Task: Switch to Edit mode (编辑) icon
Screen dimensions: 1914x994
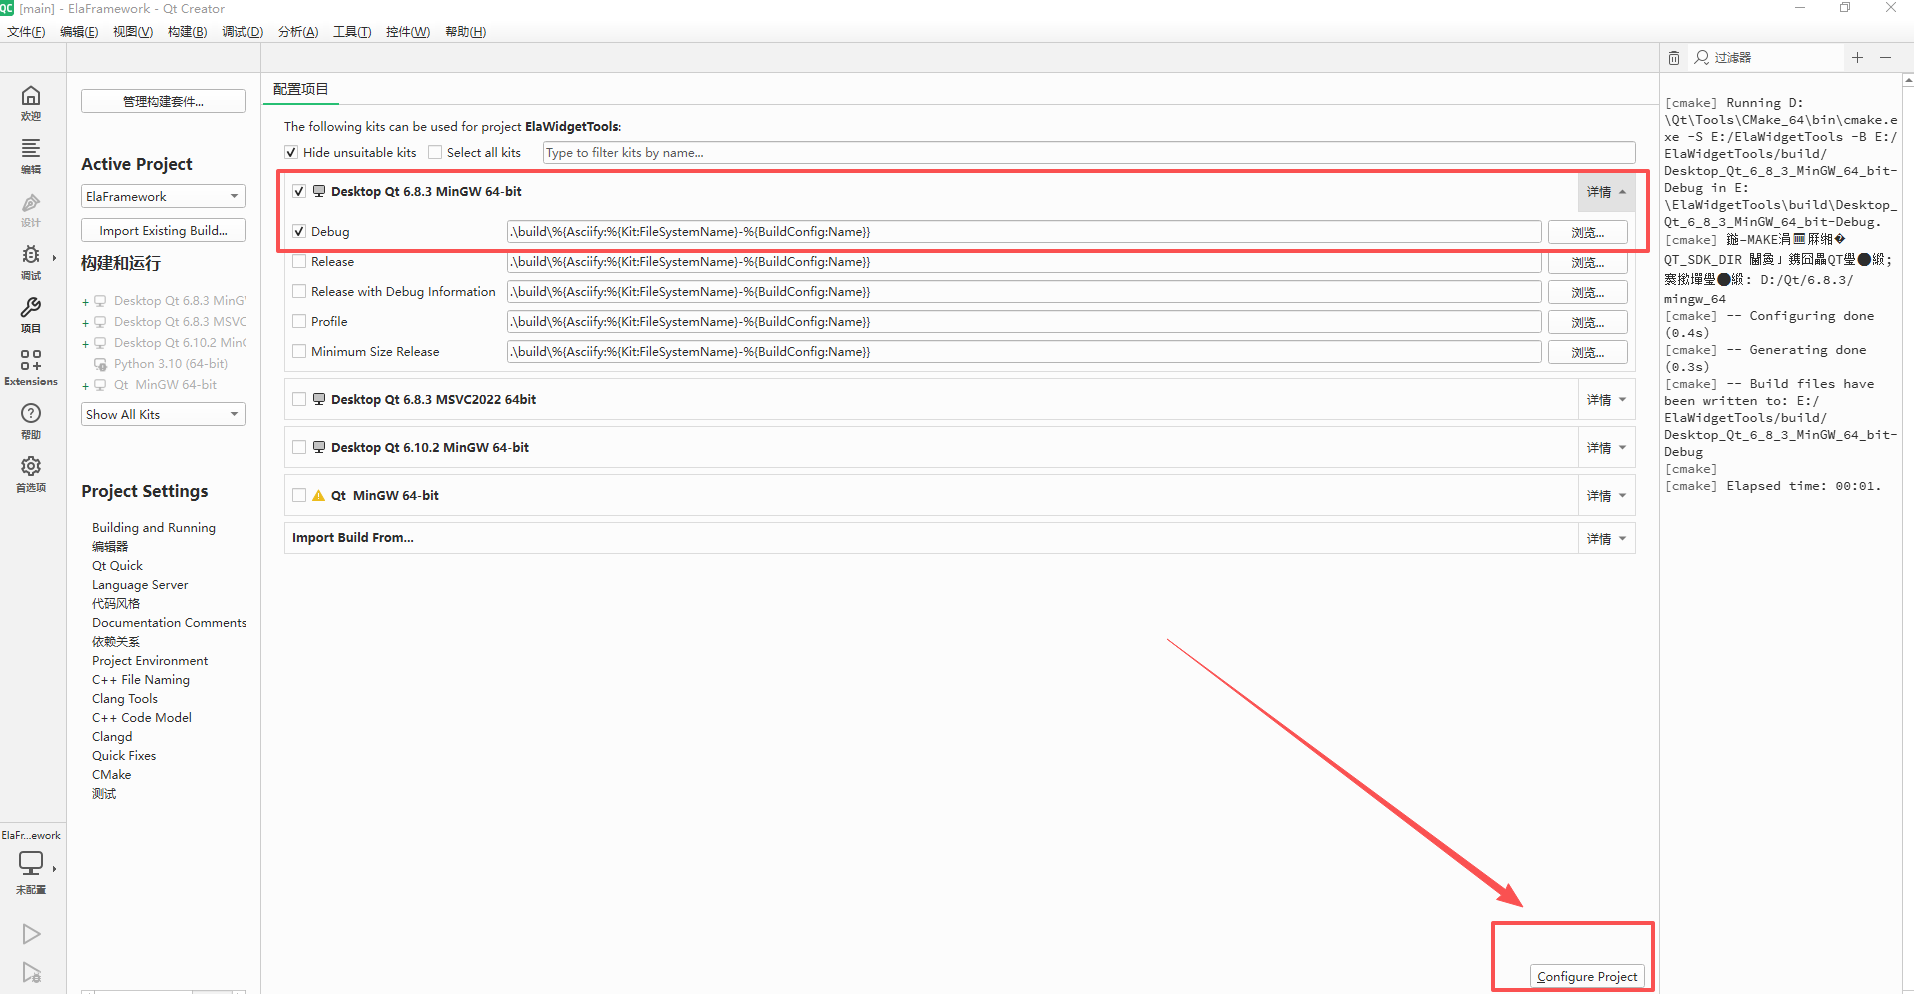Action: click(x=31, y=148)
